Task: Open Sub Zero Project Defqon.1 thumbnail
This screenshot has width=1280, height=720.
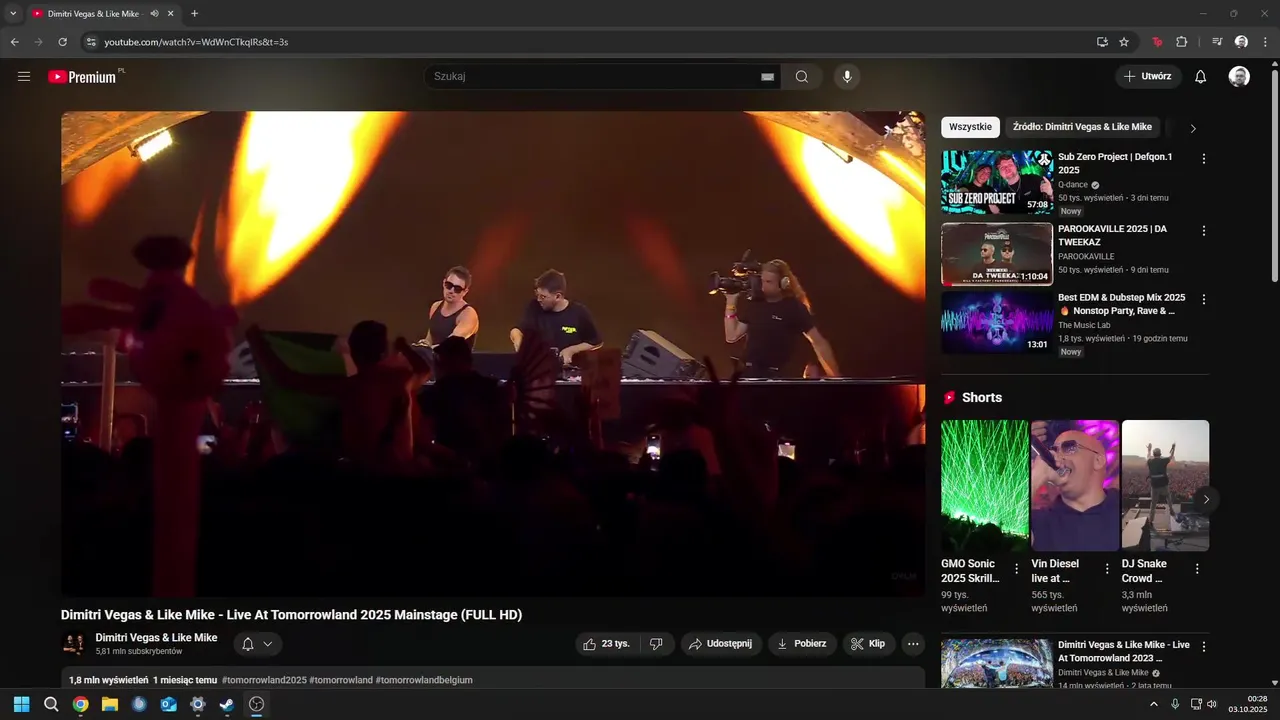Action: 997,183
